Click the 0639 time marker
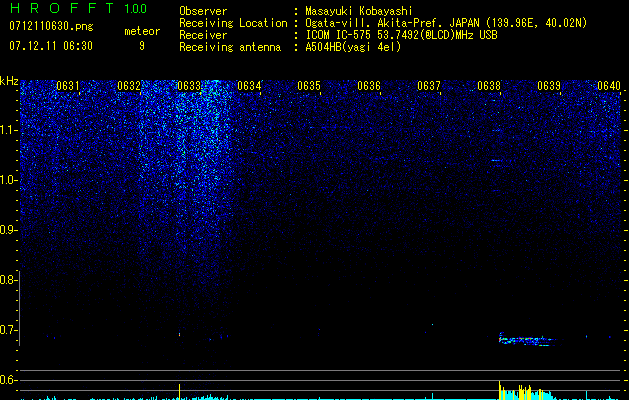The image size is (629, 400). (549, 86)
